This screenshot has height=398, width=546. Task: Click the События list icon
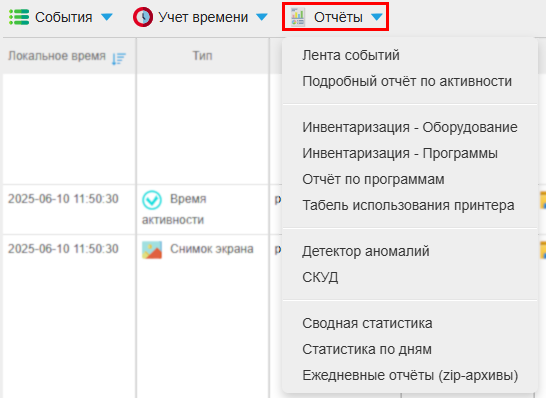(19, 17)
